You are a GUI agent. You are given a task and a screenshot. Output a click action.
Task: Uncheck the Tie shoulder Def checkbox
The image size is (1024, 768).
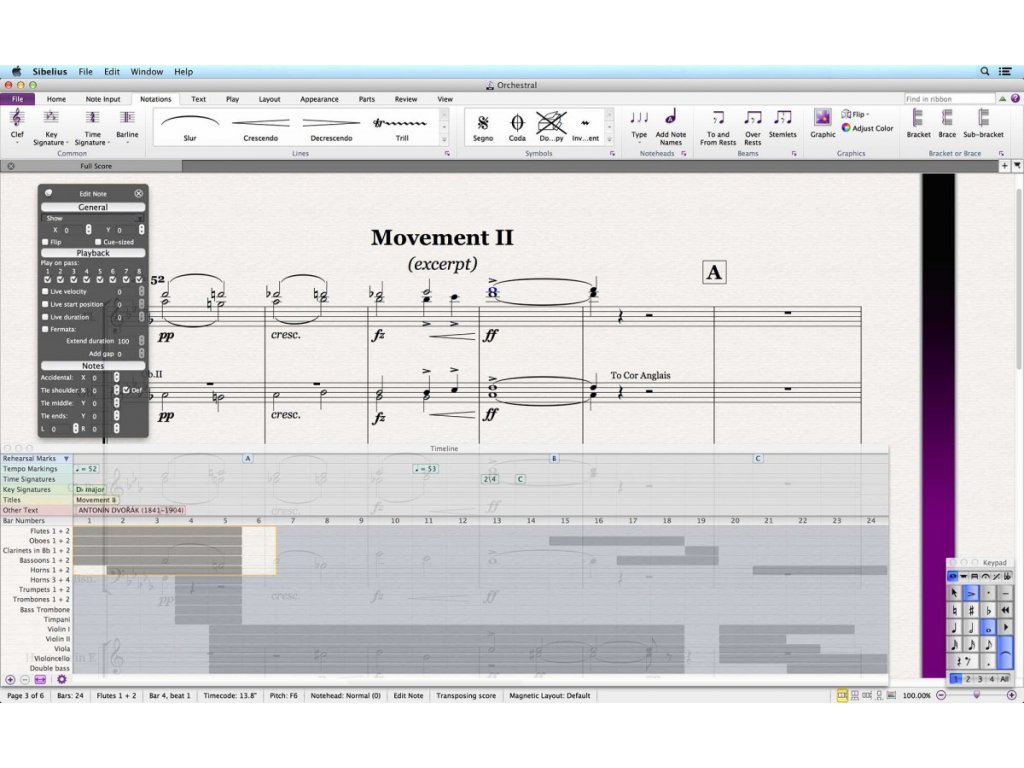pyautogui.click(x=126, y=390)
